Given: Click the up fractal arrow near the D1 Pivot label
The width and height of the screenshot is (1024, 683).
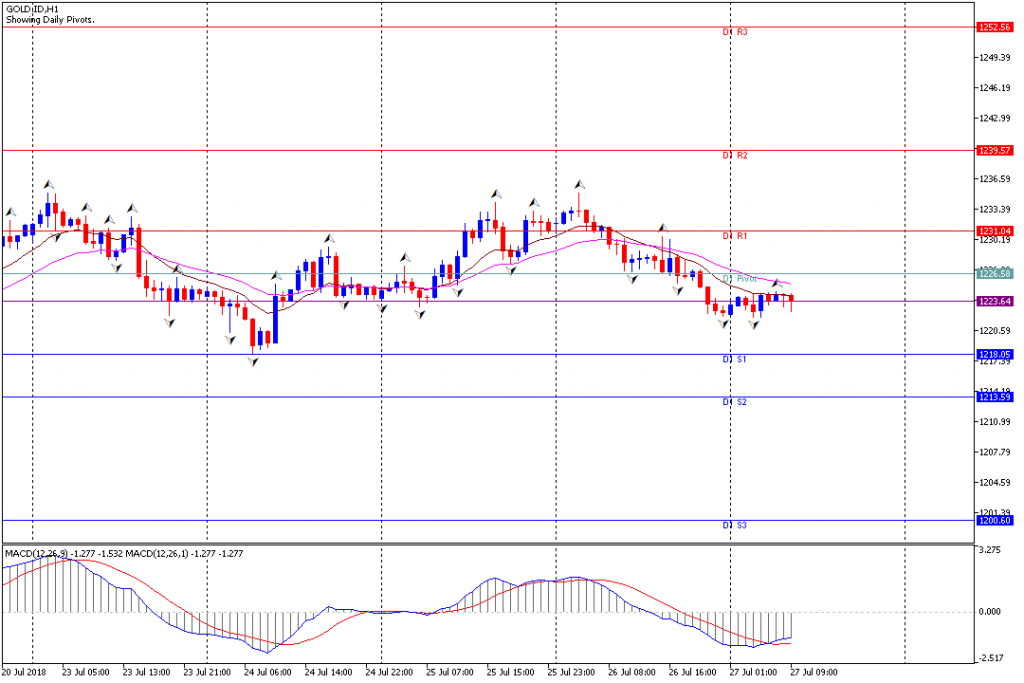Looking at the screenshot, I should tap(777, 283).
